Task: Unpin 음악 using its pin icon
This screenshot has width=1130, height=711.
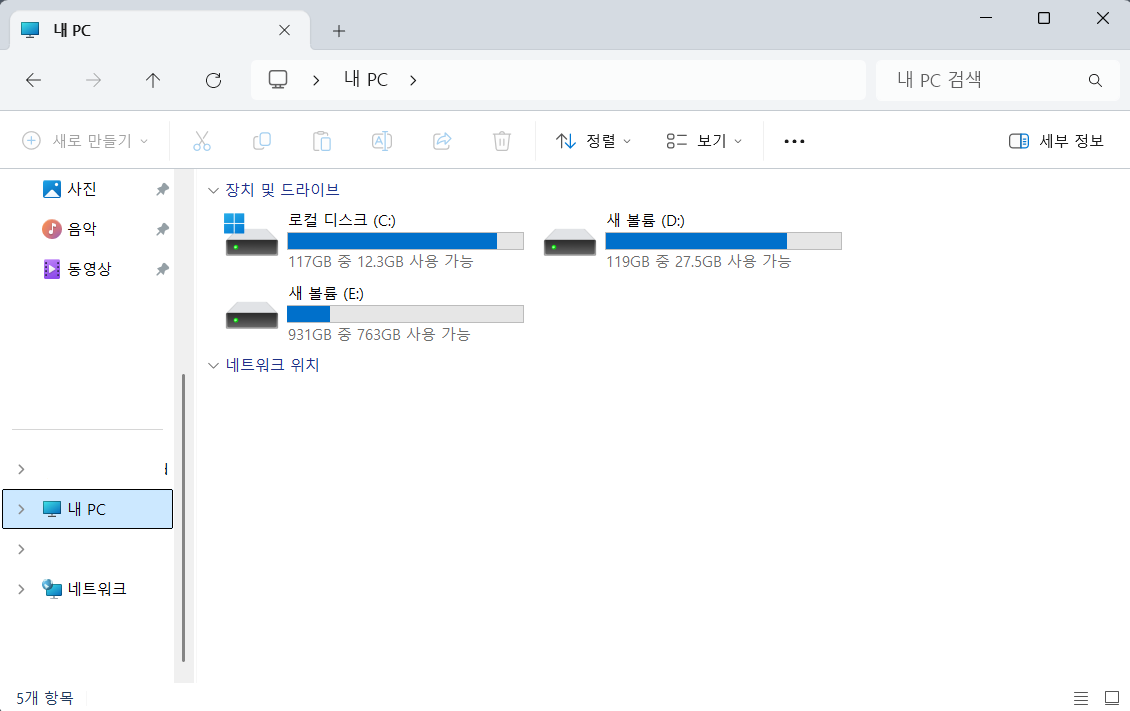Action: click(162, 229)
